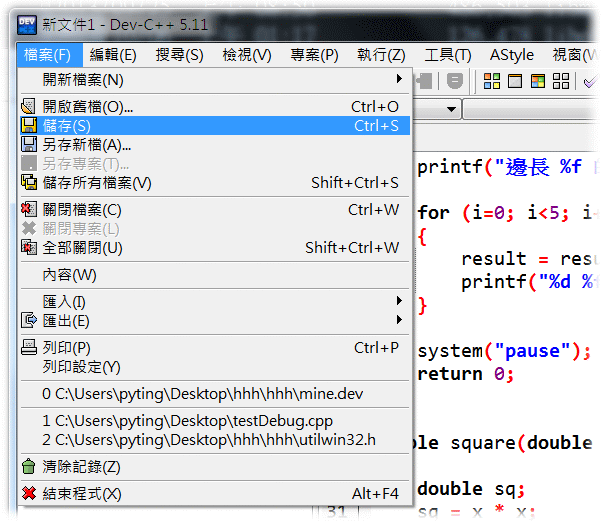Click the blank window run toolbar icon

click(x=515, y=81)
